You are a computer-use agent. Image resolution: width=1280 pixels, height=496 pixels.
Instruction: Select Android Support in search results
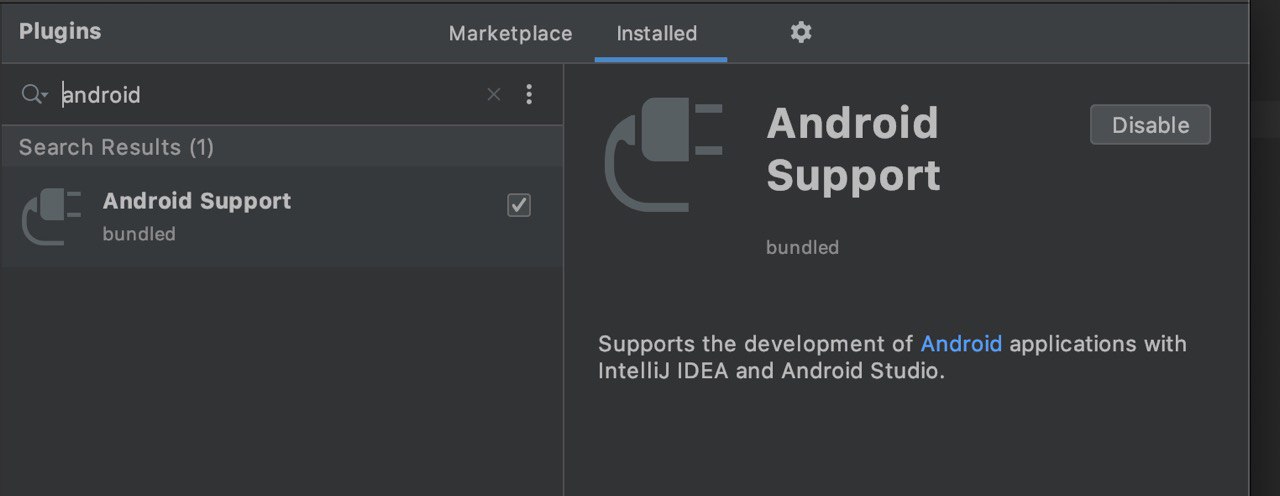282,217
